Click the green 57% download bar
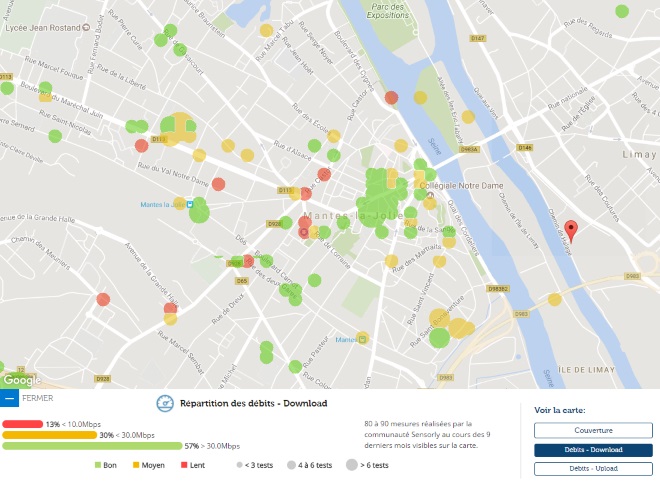 tap(90, 446)
